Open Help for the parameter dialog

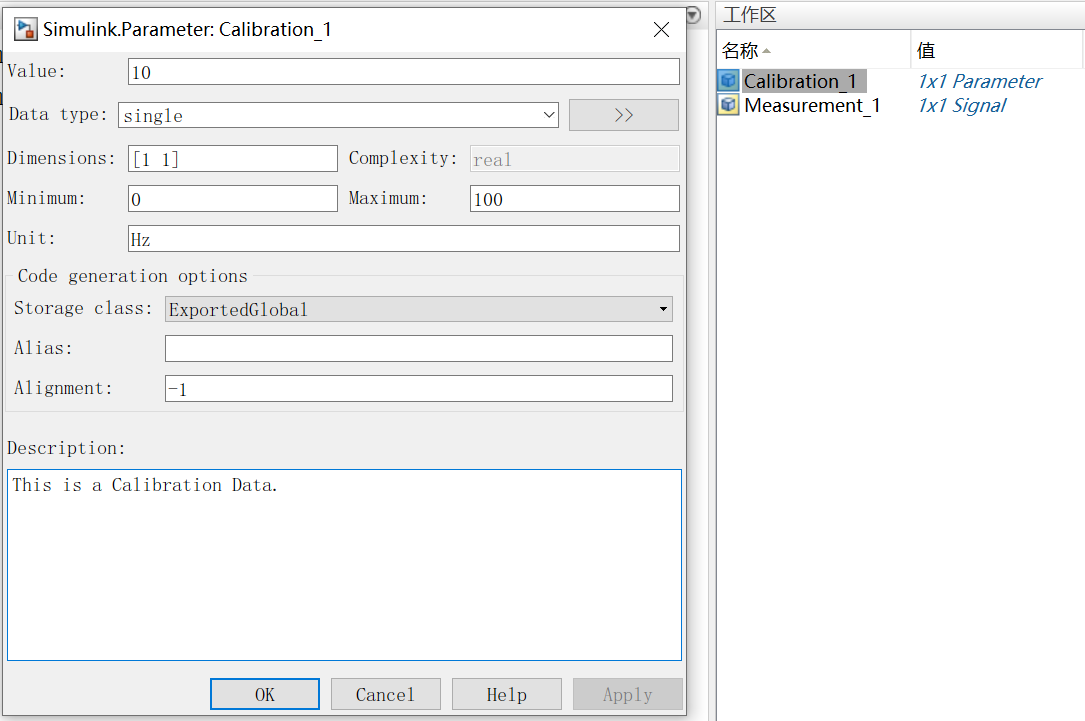507,694
